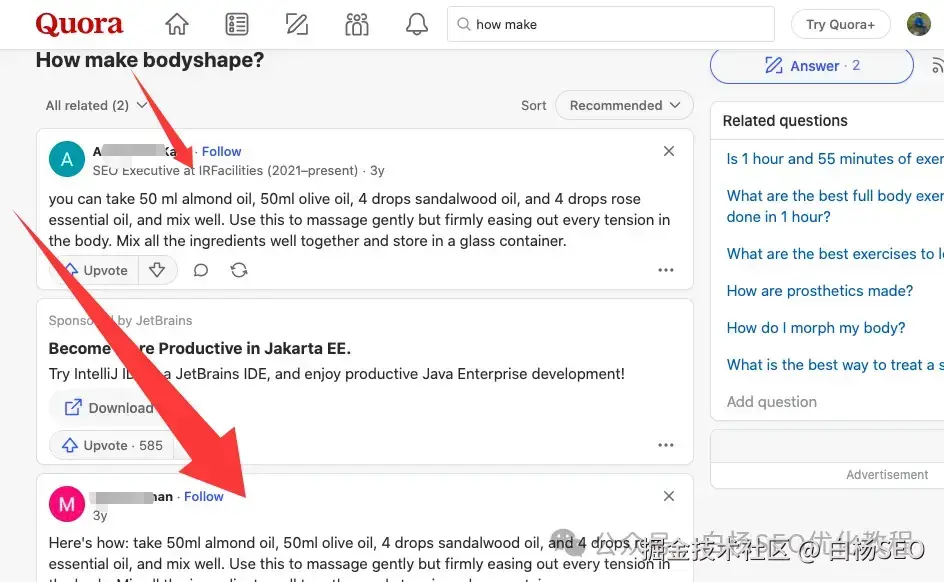This screenshot has width=944, height=582.
Task: Open the pink 'M' author avatar
Action: 67,504
